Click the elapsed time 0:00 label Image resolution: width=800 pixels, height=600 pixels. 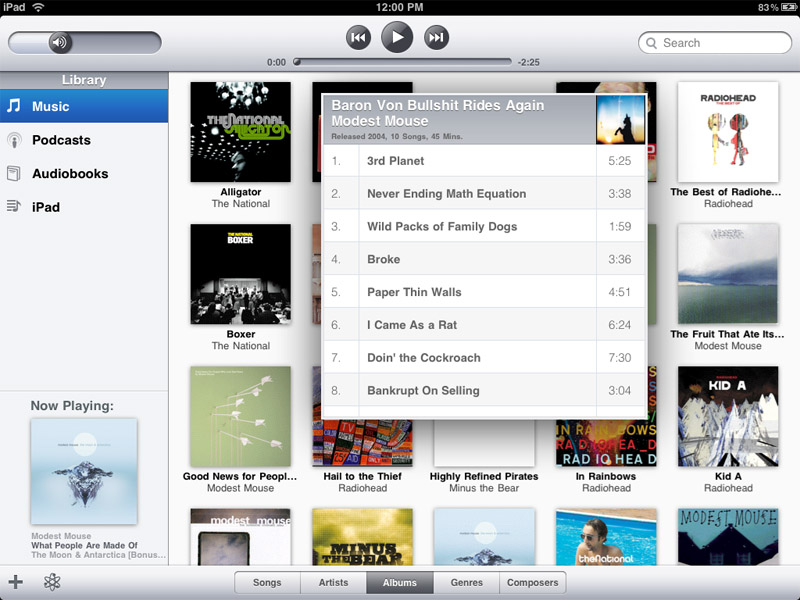(x=277, y=62)
